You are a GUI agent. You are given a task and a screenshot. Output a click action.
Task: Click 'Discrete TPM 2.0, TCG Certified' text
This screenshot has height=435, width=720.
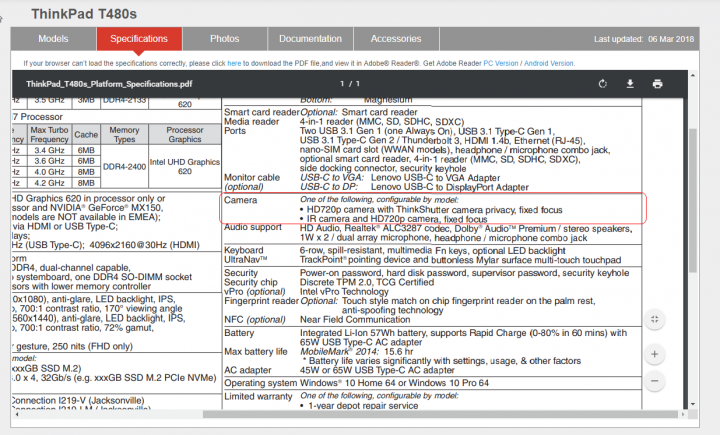click(x=367, y=282)
